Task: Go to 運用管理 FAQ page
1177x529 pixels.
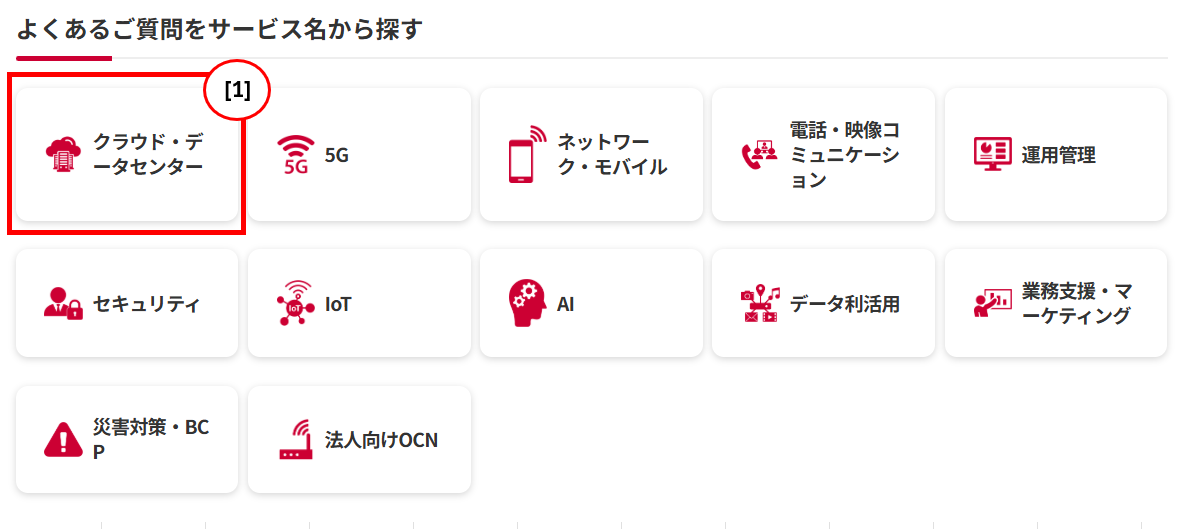Action: click(x=1059, y=155)
